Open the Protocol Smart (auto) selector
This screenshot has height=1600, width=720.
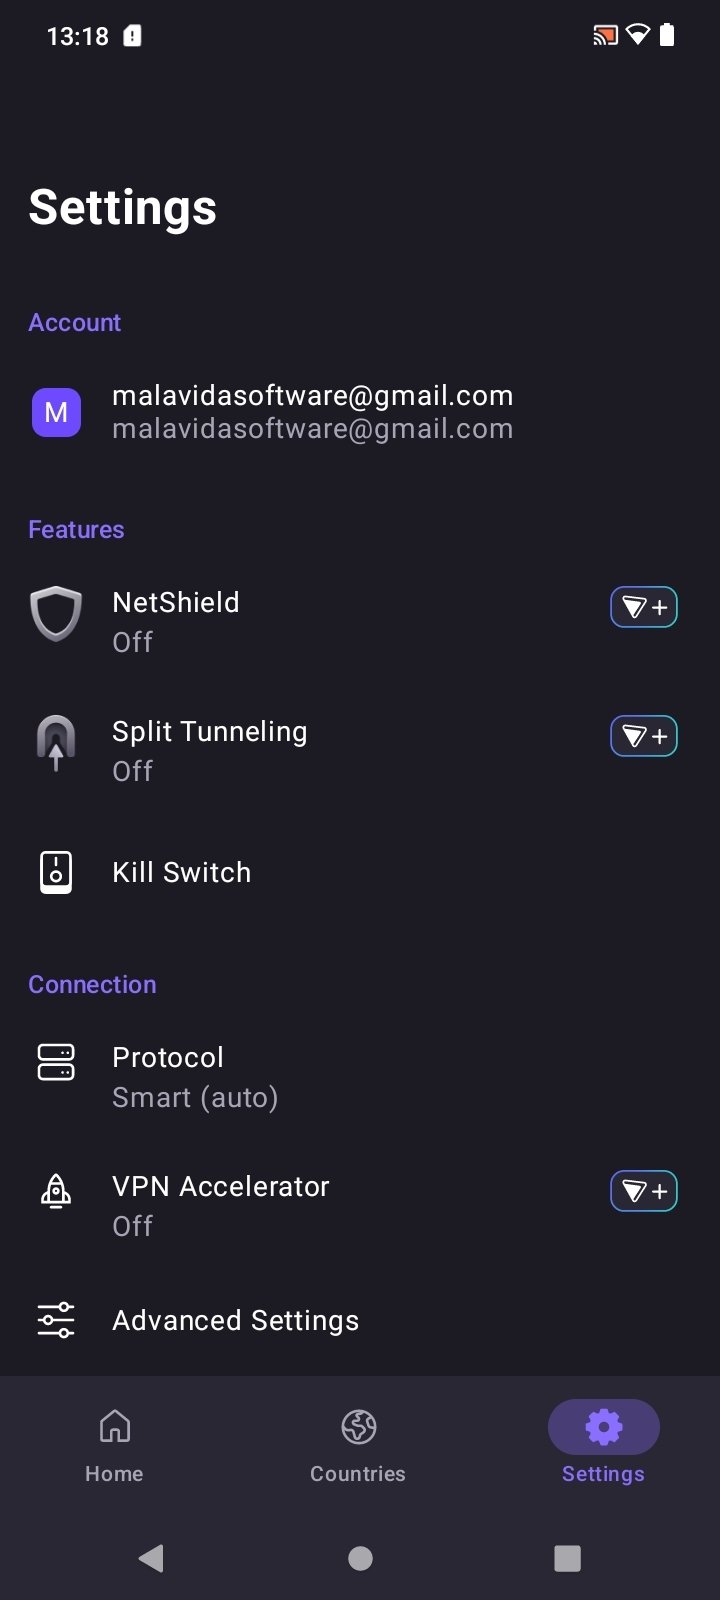(360, 1077)
